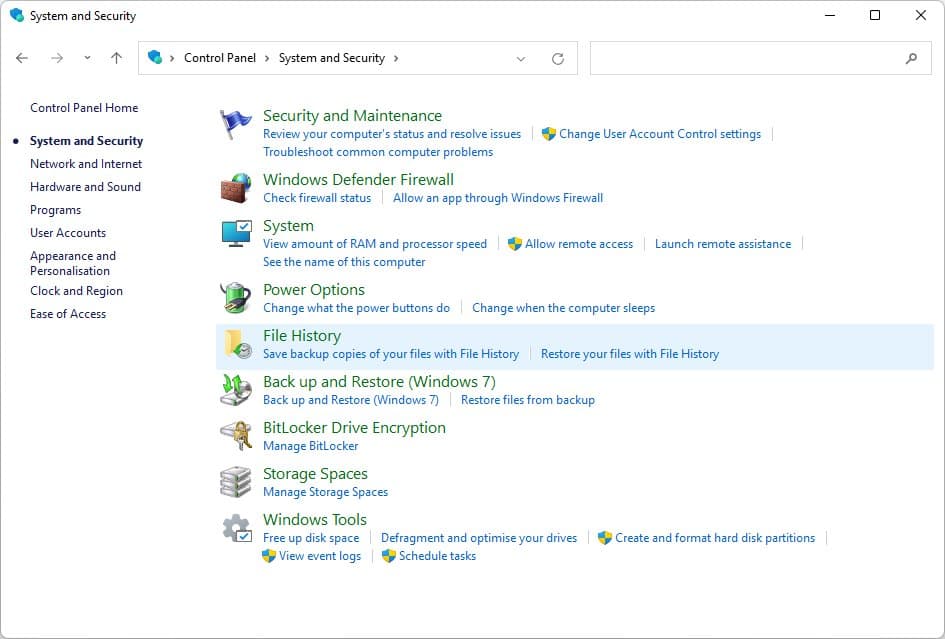Screen dimensions: 945x639
Task: Click the Power Options battery icon
Action: tap(236, 298)
